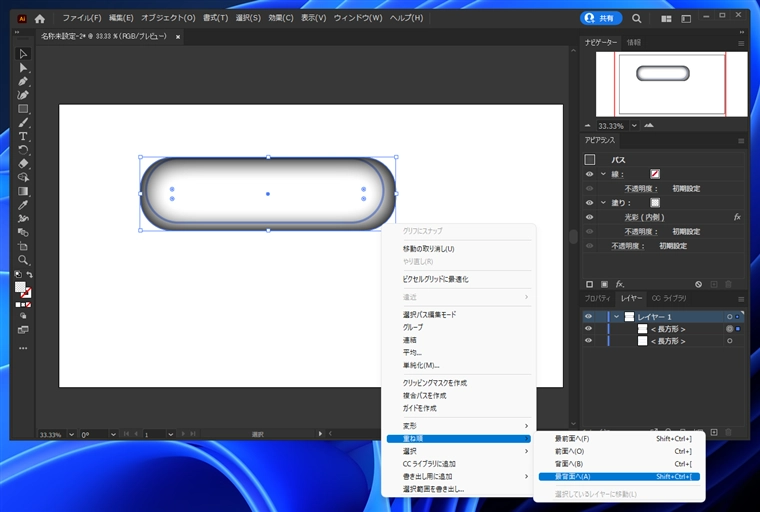The height and width of the screenshot is (512, 760).
Task: Open the ファイル(F) menu
Action: tap(82, 18)
